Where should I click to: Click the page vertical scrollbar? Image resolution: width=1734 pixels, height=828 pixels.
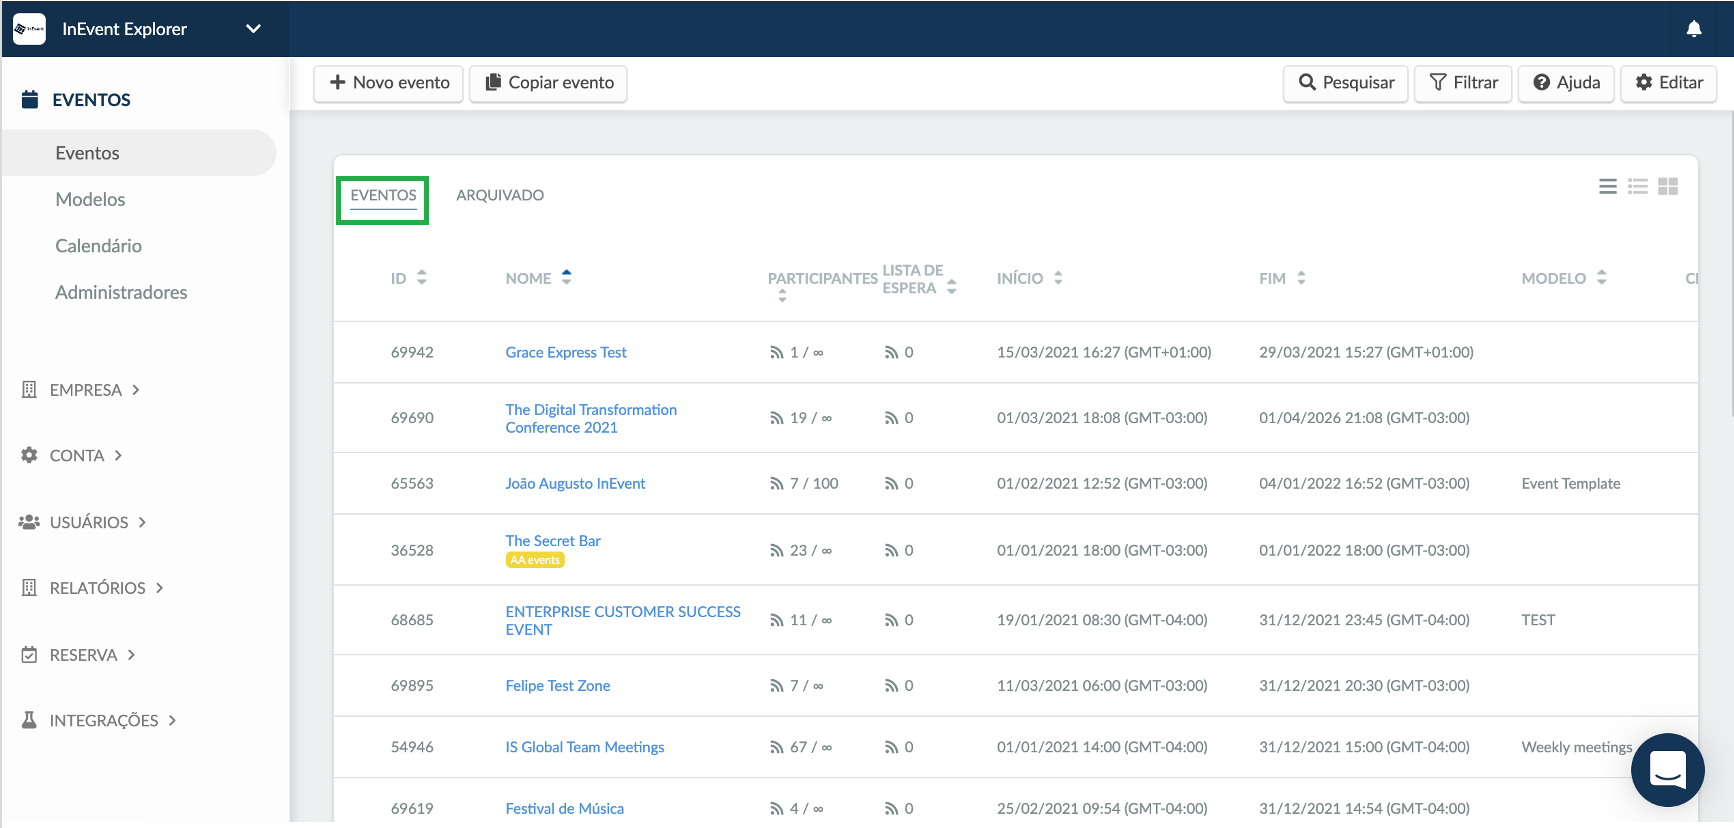tap(1731, 265)
